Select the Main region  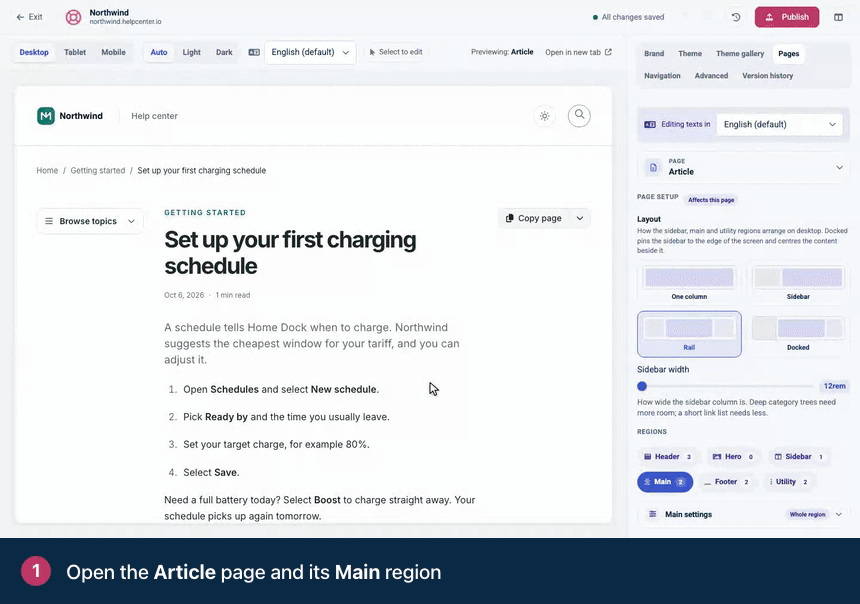click(x=665, y=482)
